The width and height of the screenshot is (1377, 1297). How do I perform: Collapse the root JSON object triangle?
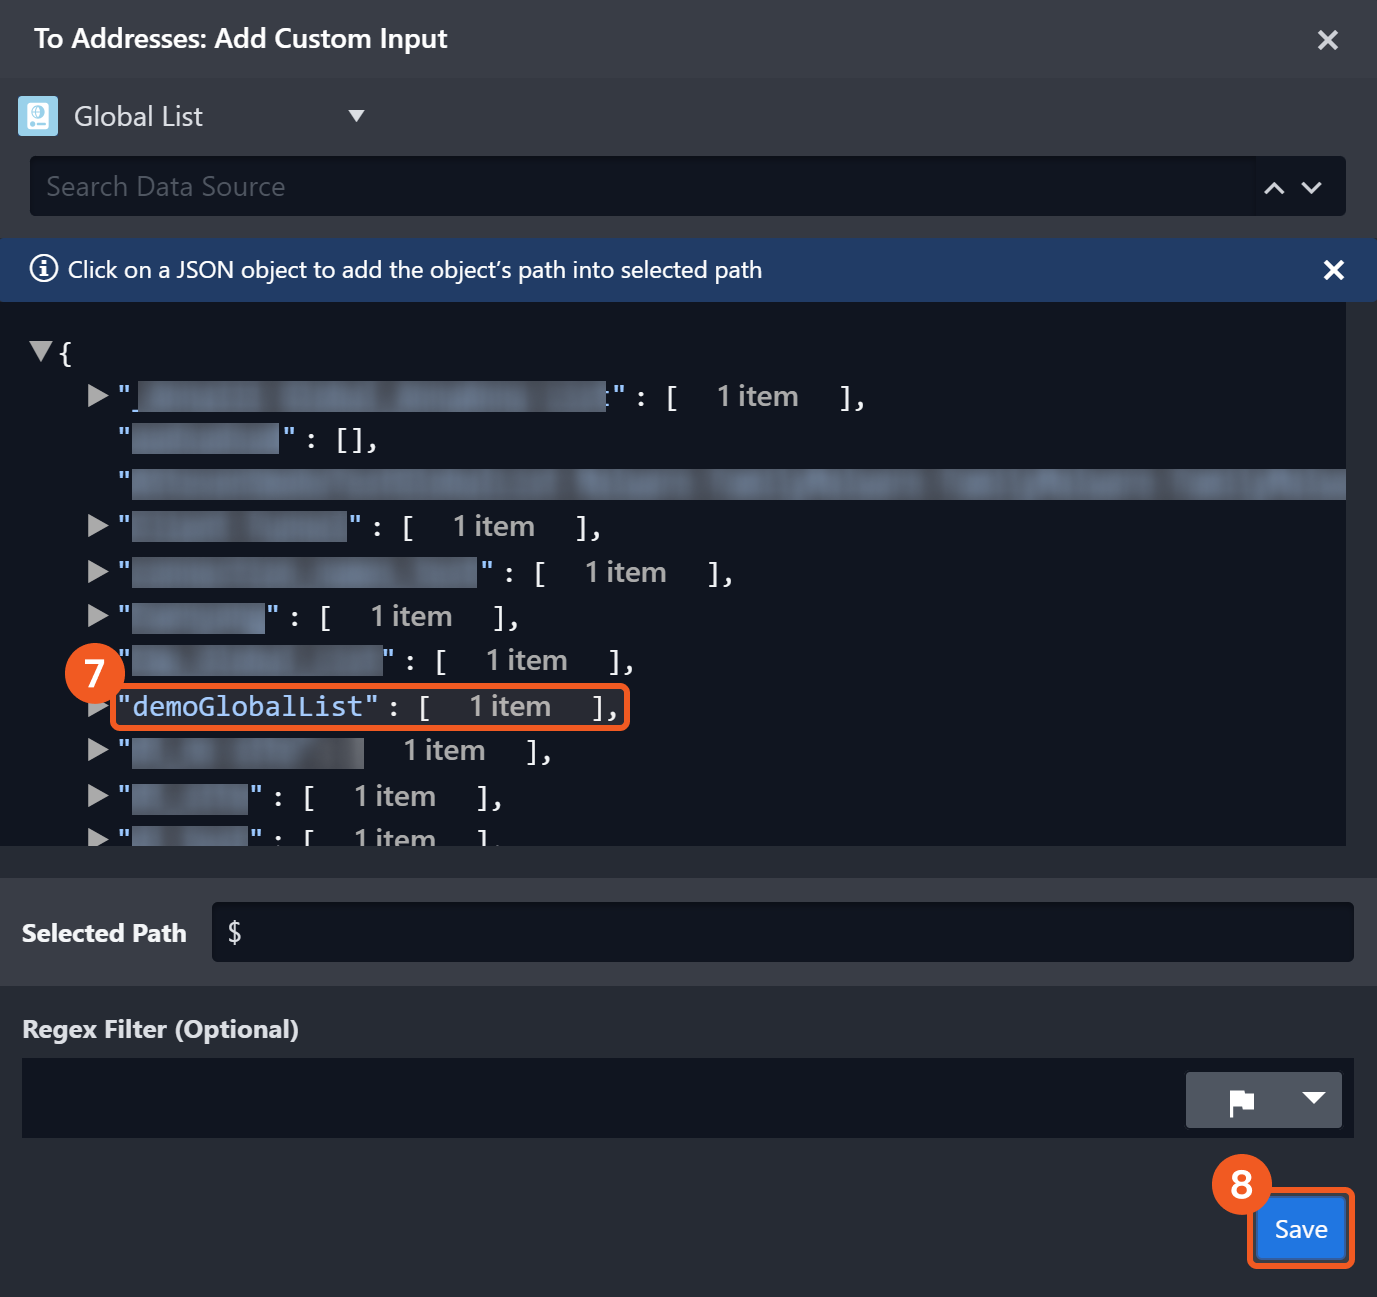pos(41,351)
